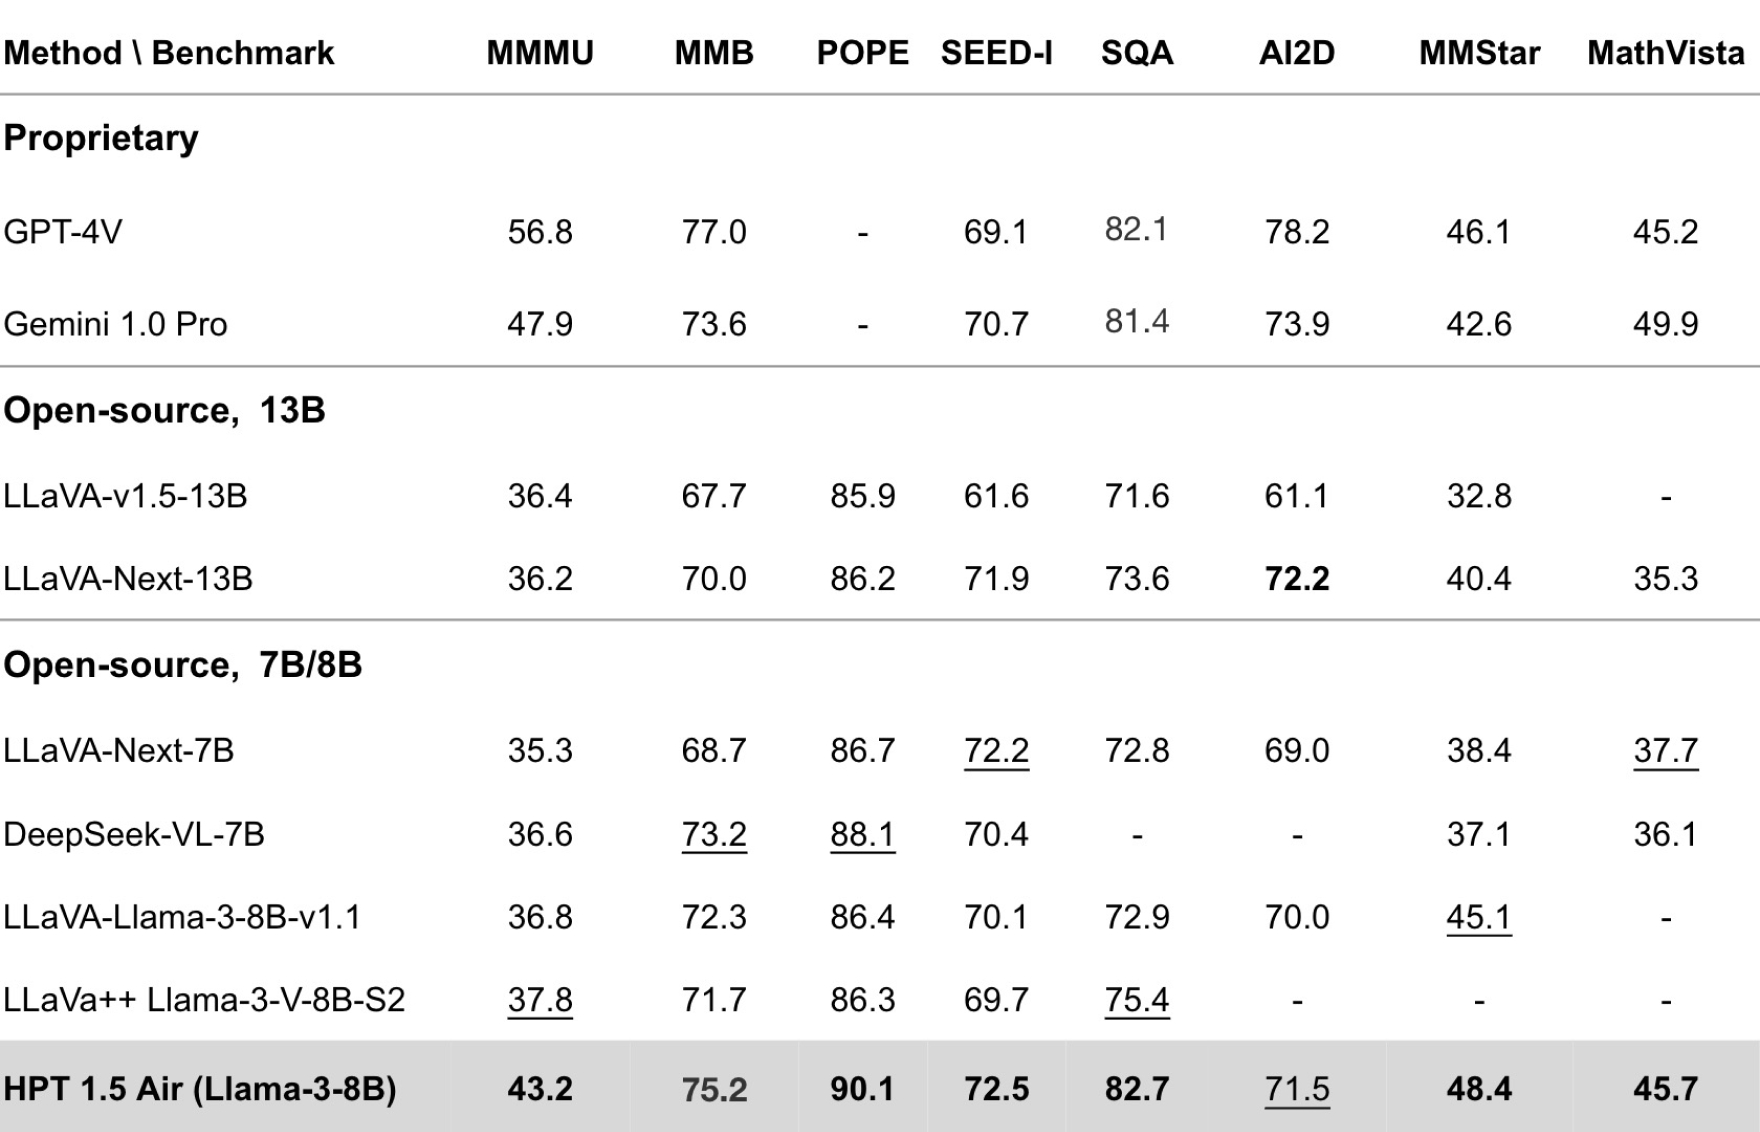The width and height of the screenshot is (1760, 1132).
Task: Select Gemini 1.0 Pro's MathVista score 49.9
Action: [1665, 324]
